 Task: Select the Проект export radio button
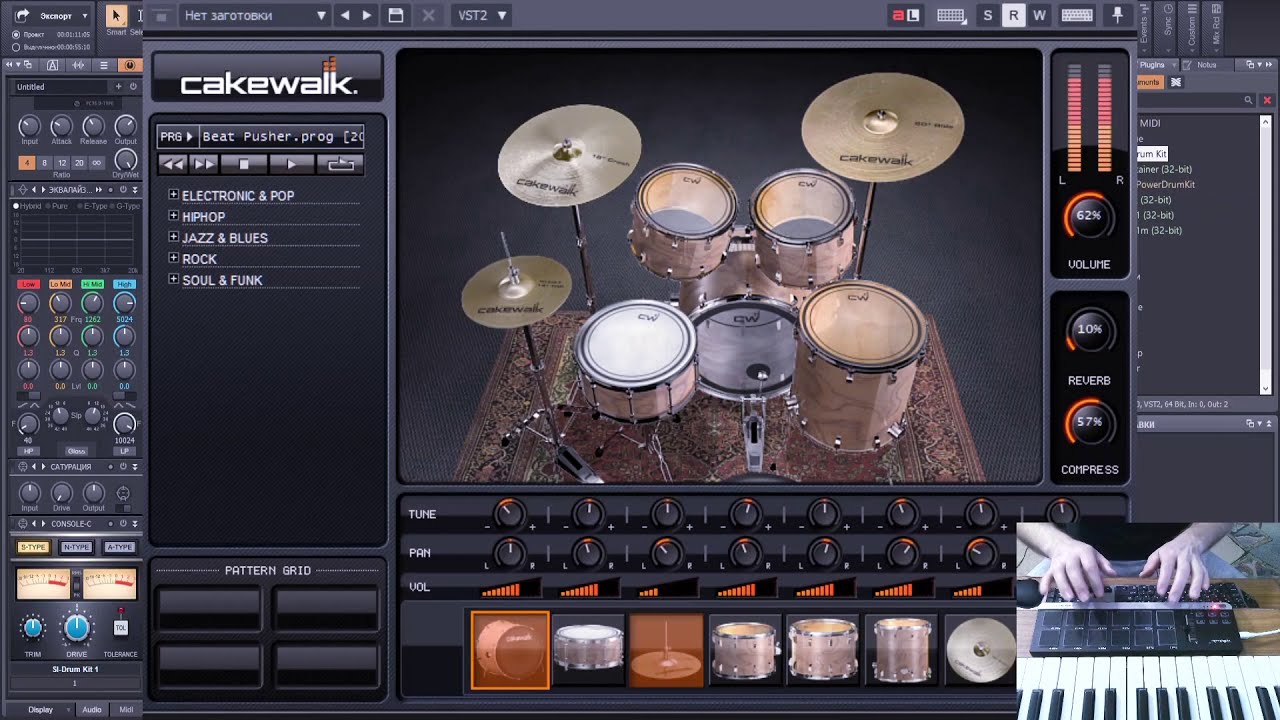pyautogui.click(x=16, y=34)
